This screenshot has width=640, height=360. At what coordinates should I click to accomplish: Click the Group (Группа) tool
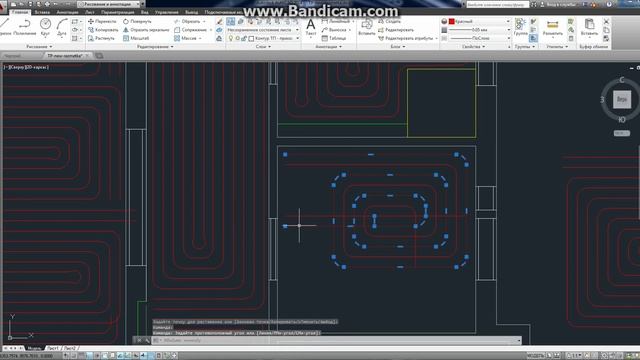(520, 27)
